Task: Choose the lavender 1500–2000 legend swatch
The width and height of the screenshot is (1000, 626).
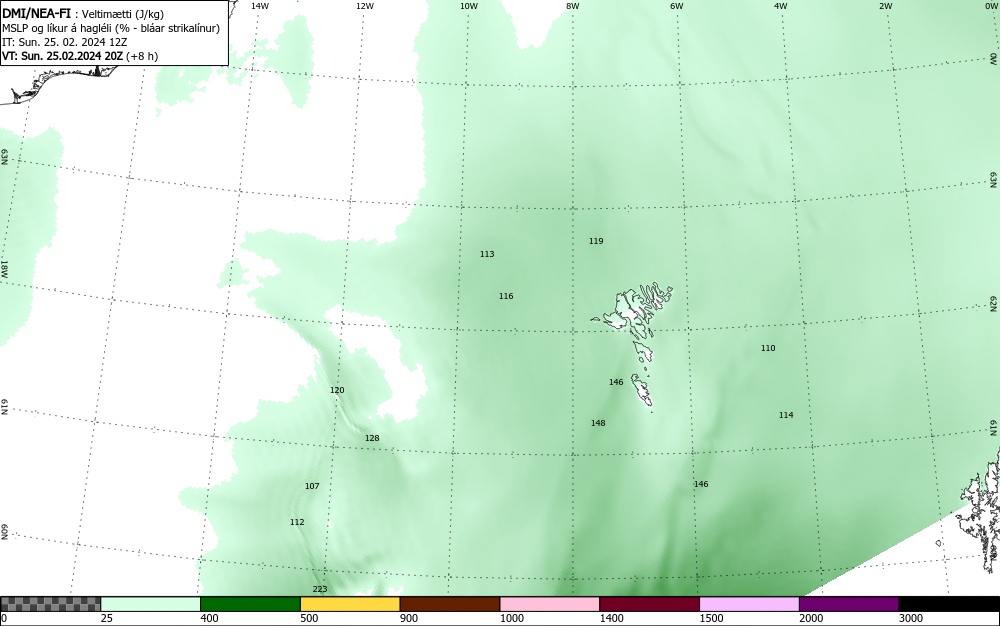Action: coord(749,604)
